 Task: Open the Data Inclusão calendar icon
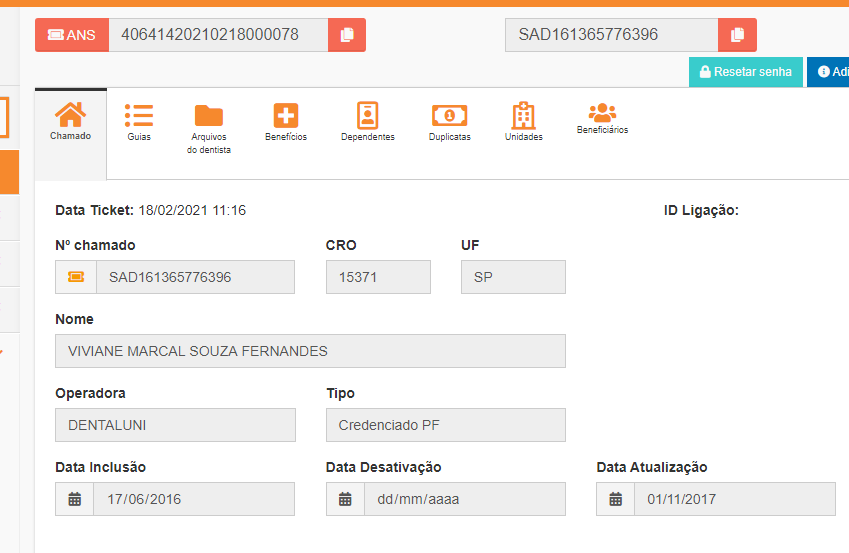coord(75,499)
